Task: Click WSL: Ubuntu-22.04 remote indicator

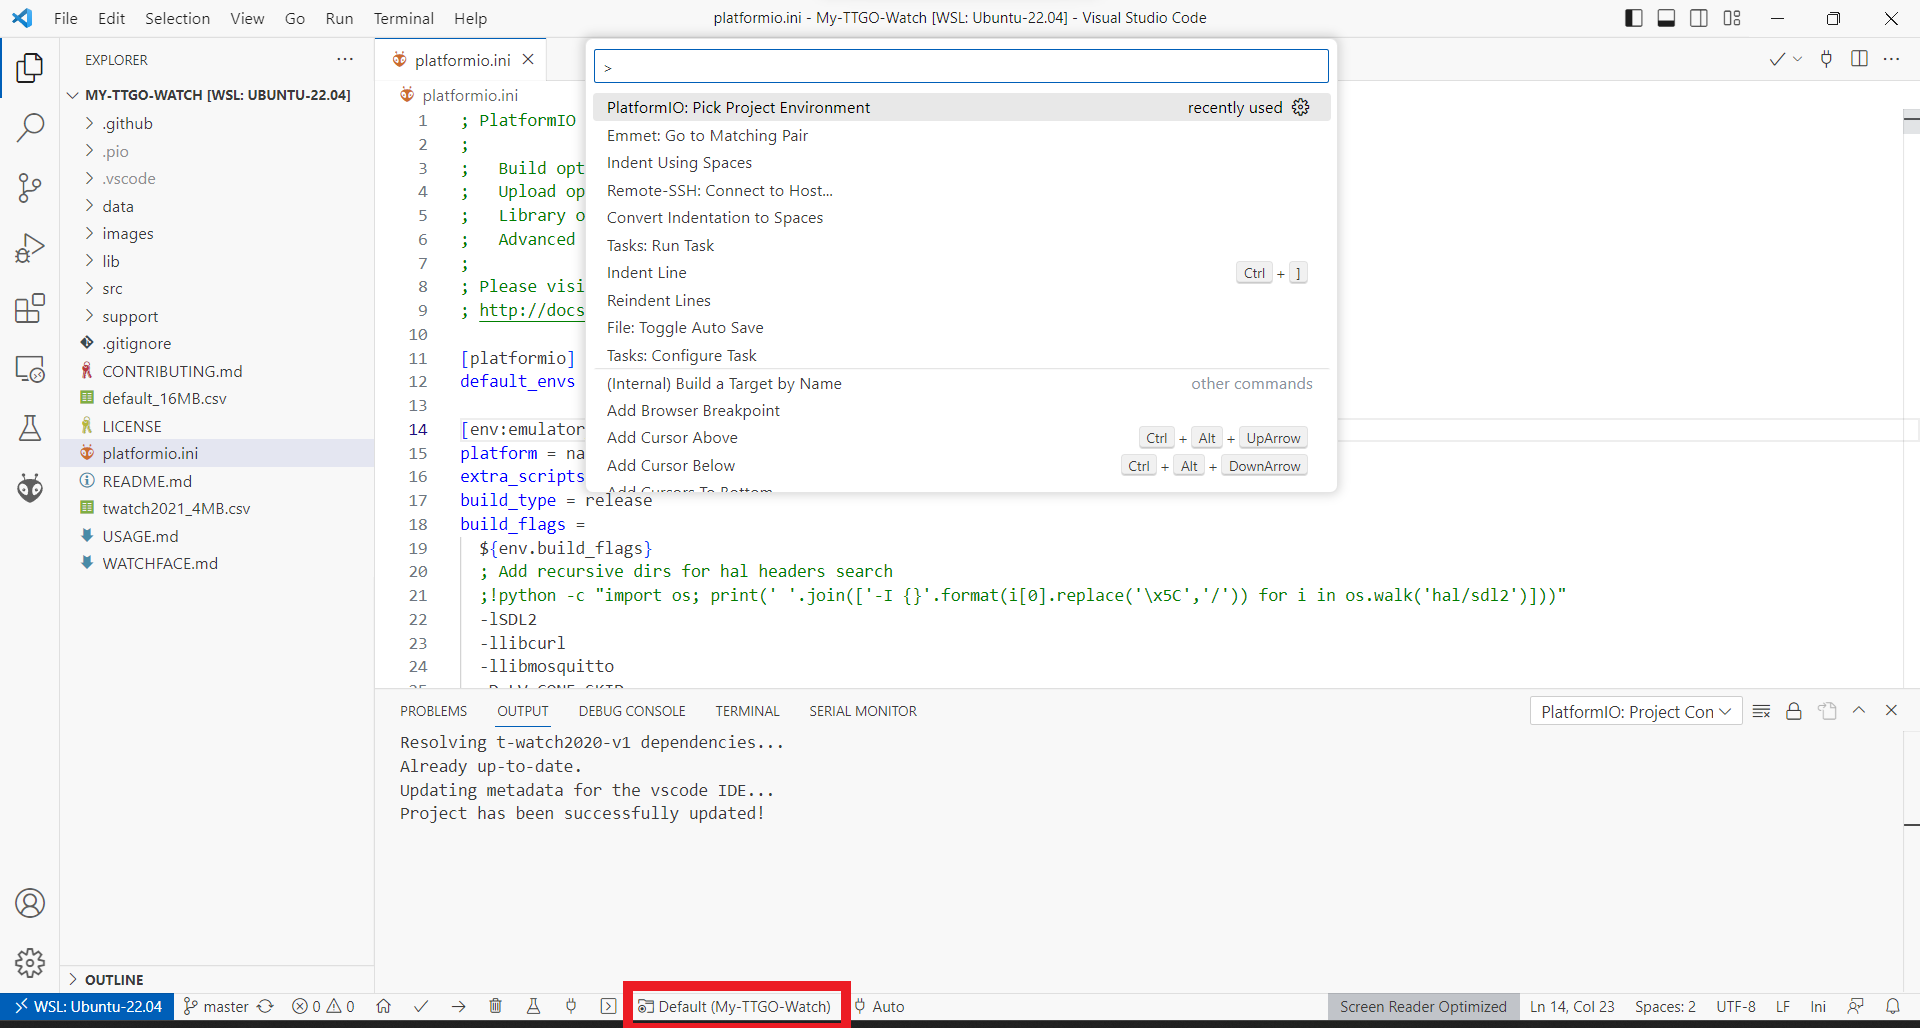Action: click(x=87, y=1006)
